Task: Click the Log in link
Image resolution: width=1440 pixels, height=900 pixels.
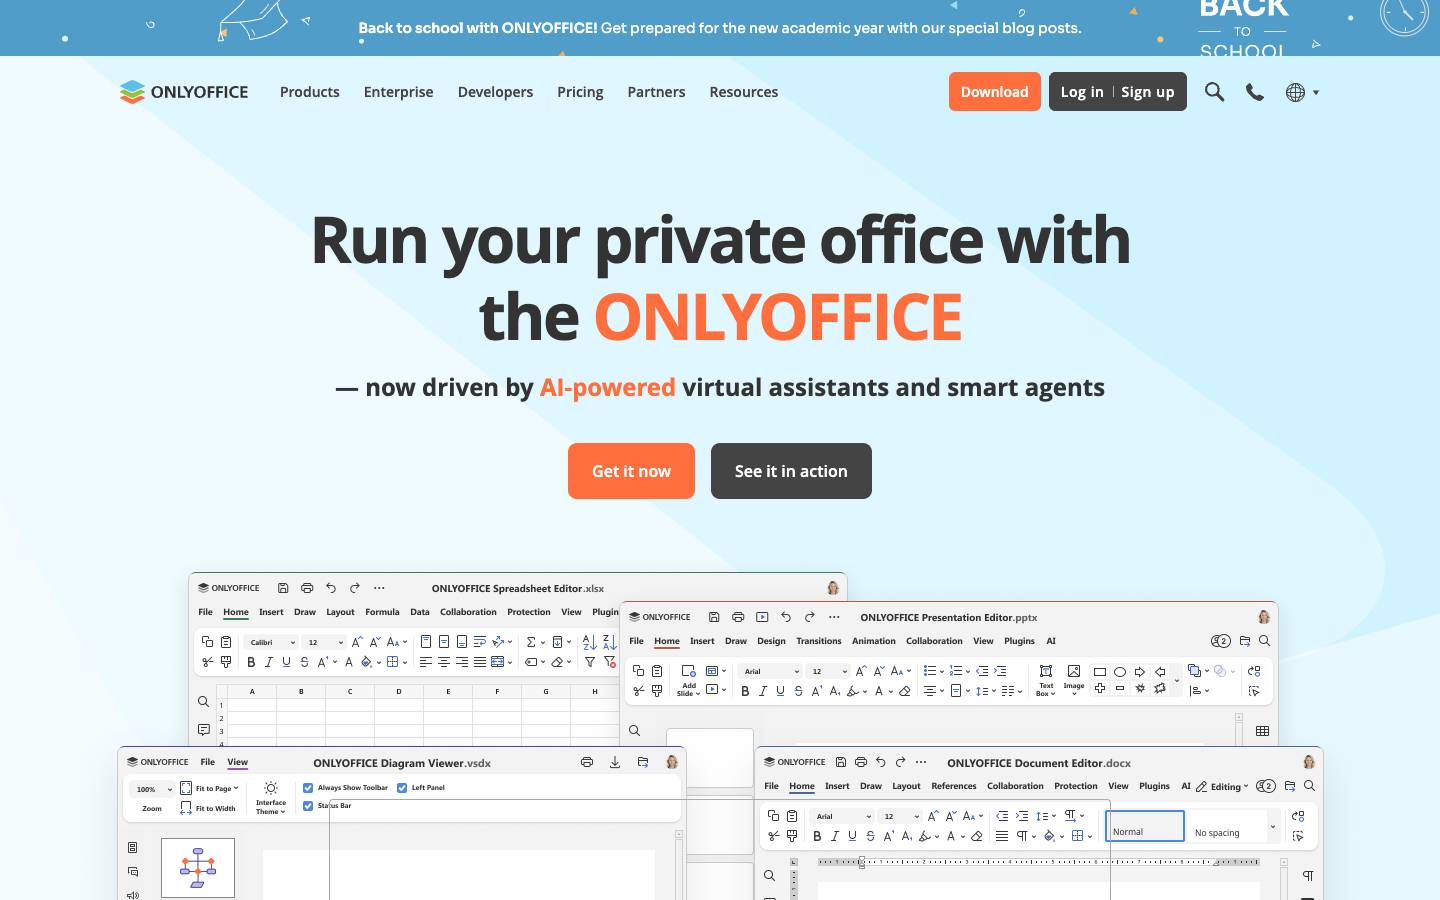Action: [x=1082, y=92]
